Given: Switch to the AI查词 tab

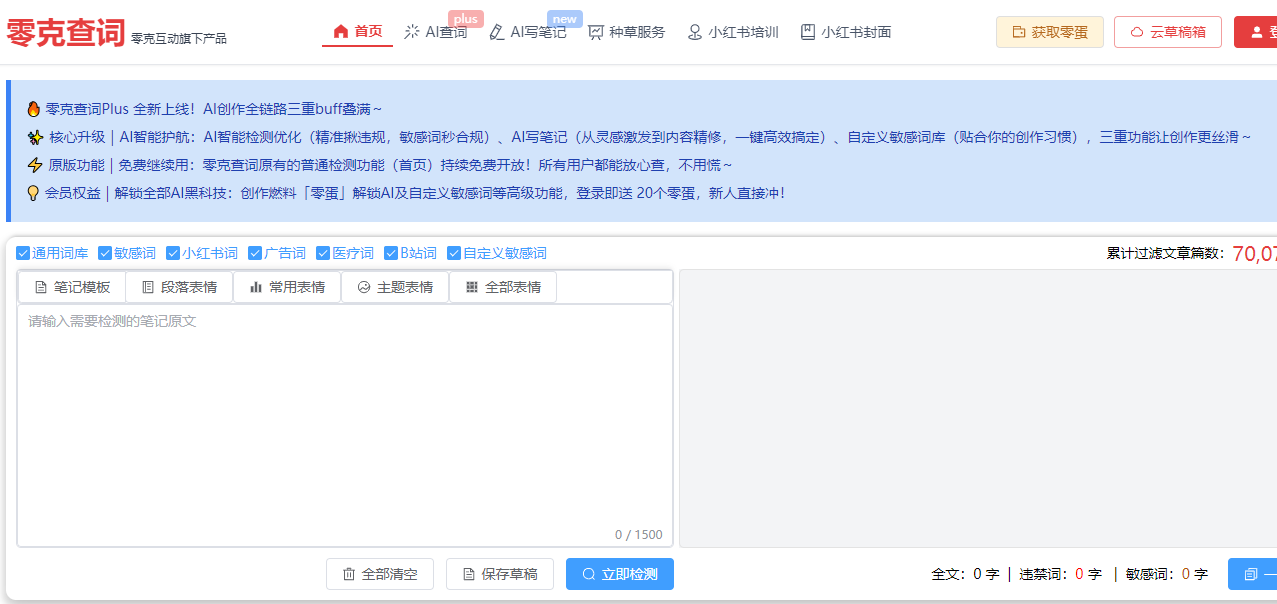Looking at the screenshot, I should pyautogui.click(x=435, y=31).
